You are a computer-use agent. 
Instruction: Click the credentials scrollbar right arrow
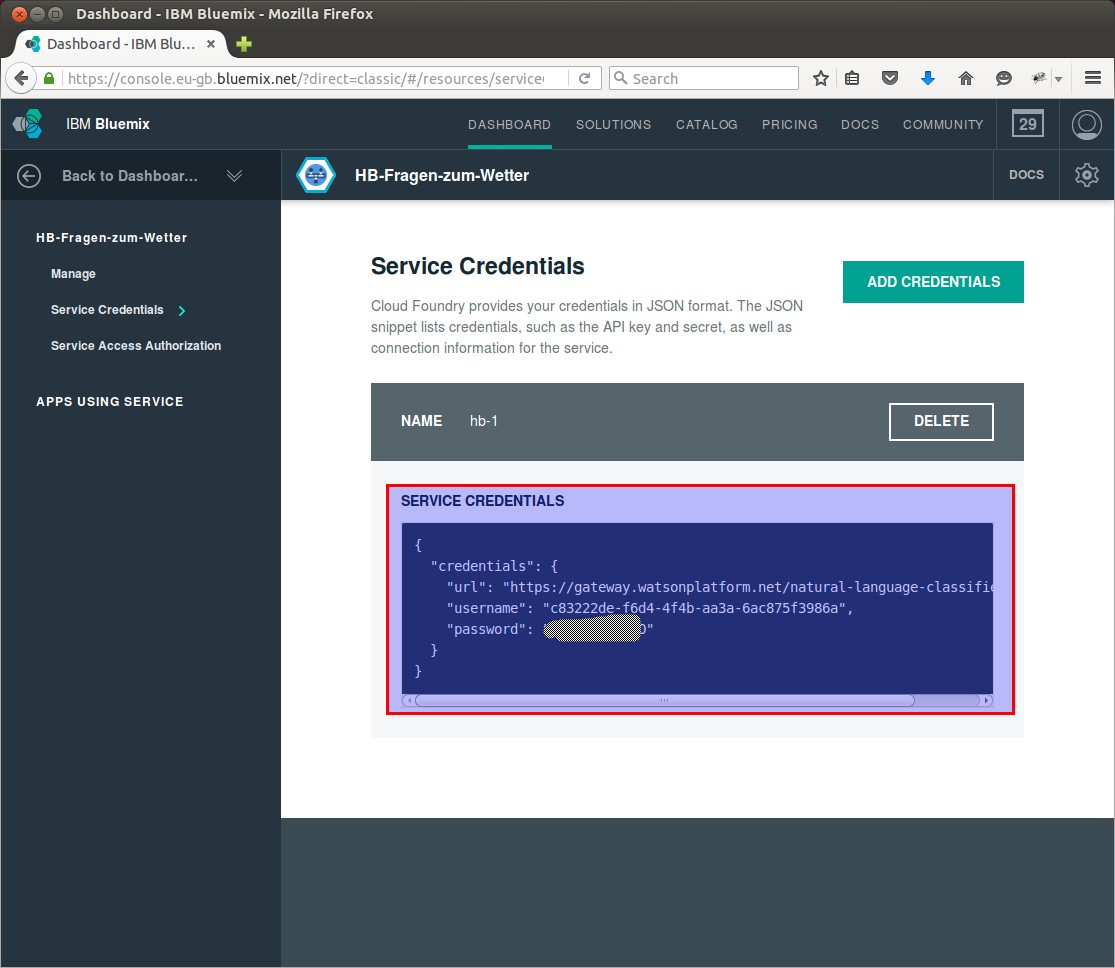point(986,701)
